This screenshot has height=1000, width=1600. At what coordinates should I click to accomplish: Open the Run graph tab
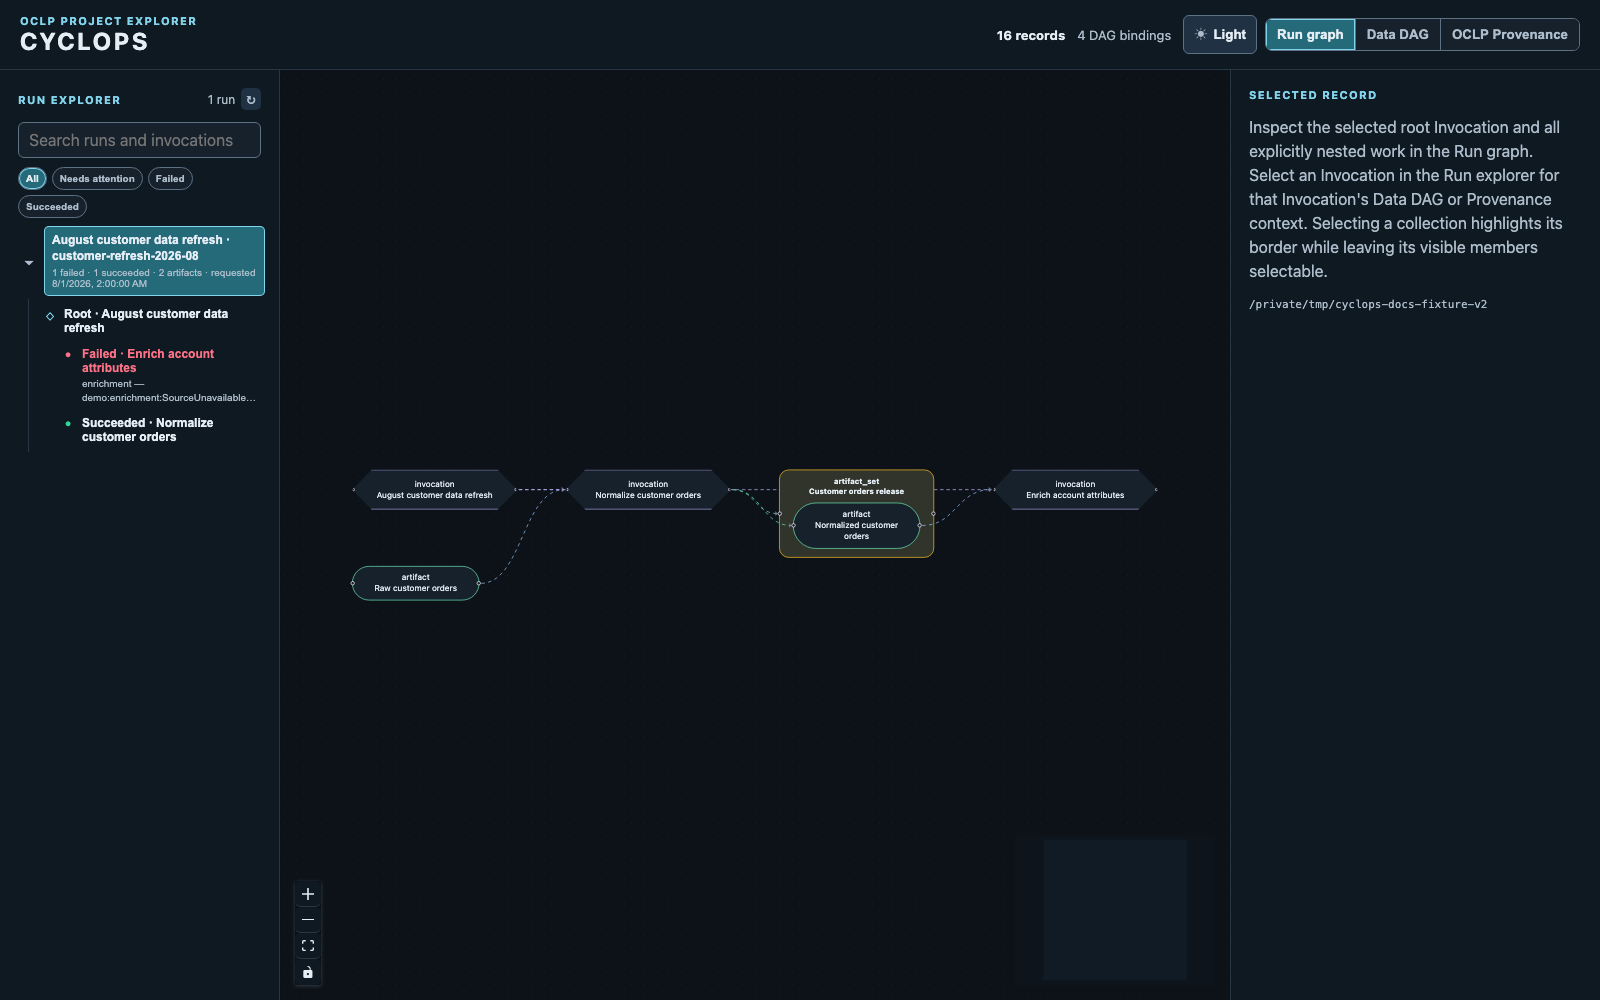click(1310, 35)
